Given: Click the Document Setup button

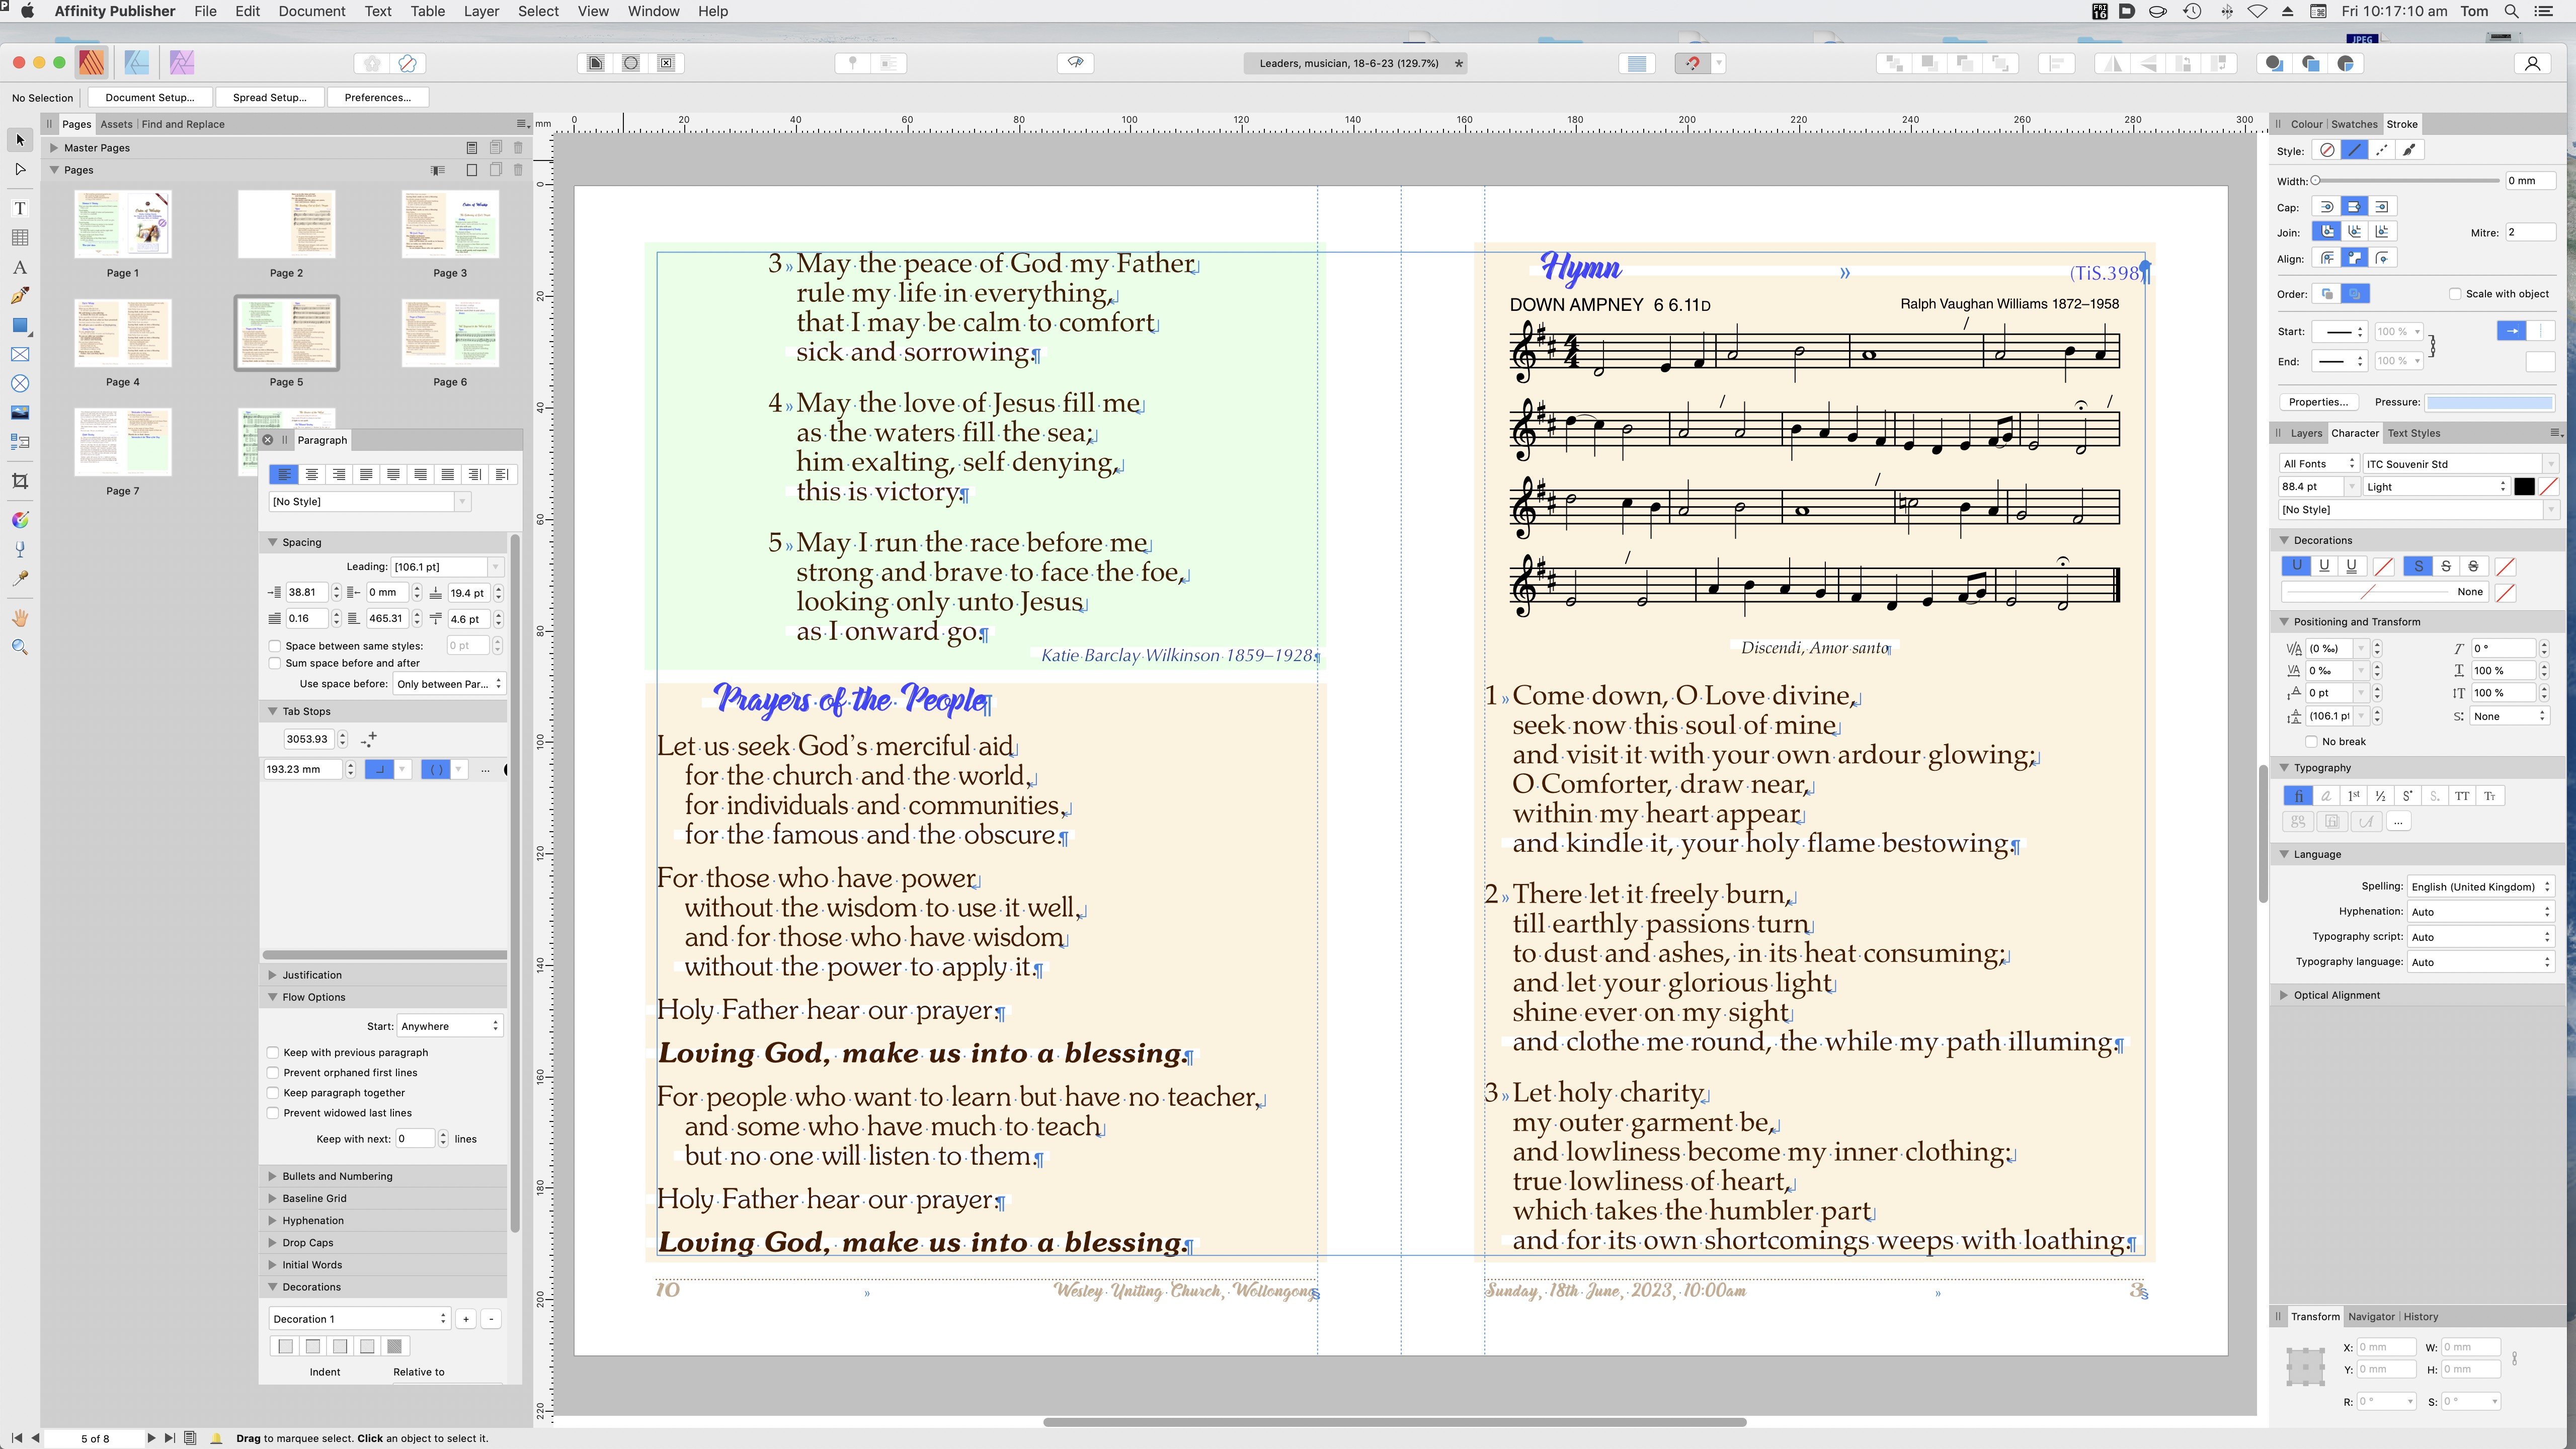Looking at the screenshot, I should [149, 97].
